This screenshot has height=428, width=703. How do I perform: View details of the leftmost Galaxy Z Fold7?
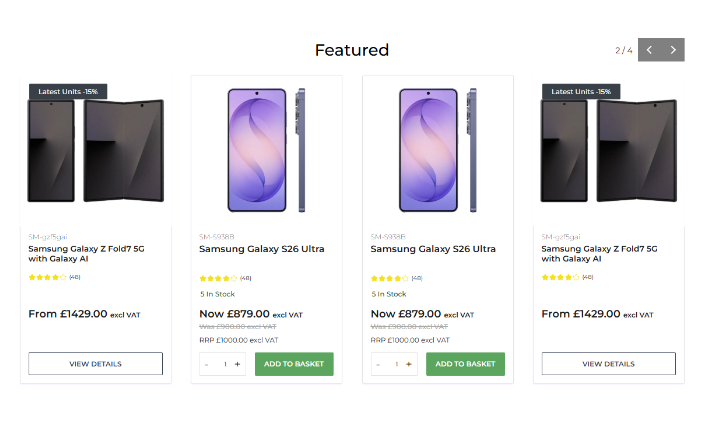(95, 364)
